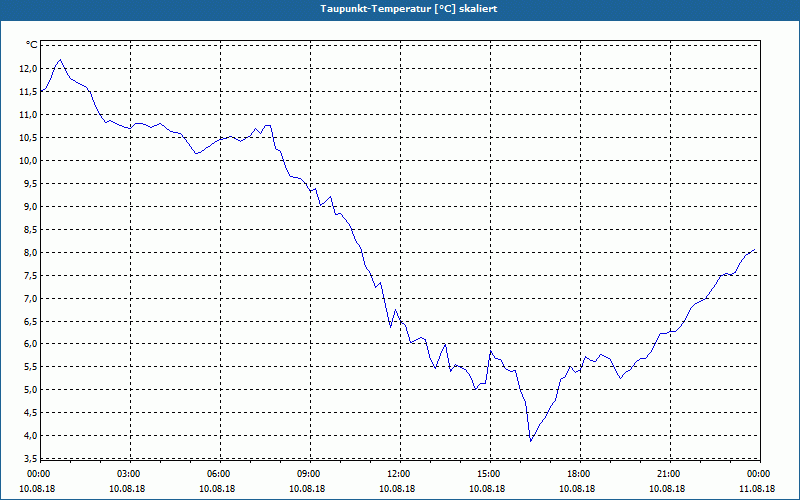800x500 pixels.
Task: Select the 11,5 y-axis label
Action: click(x=28, y=92)
